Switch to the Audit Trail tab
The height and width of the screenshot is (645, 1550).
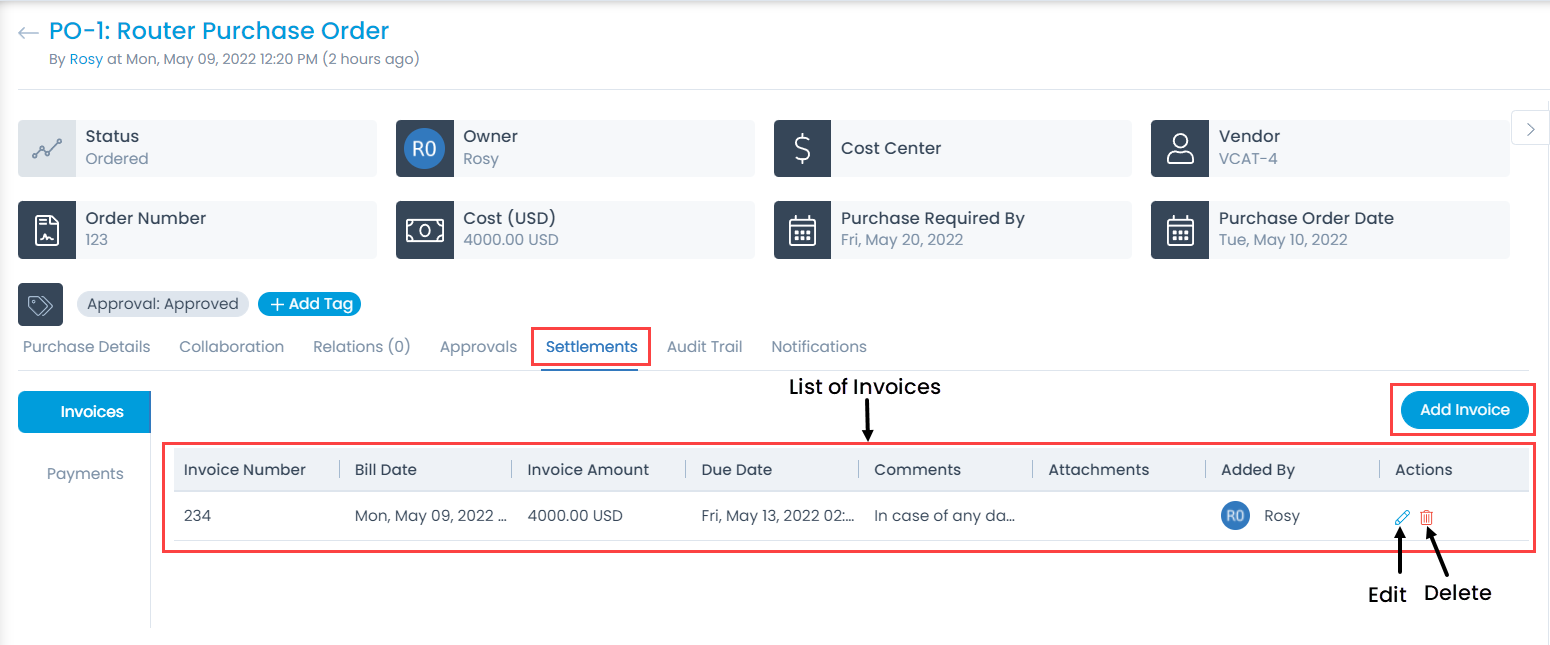click(x=704, y=346)
